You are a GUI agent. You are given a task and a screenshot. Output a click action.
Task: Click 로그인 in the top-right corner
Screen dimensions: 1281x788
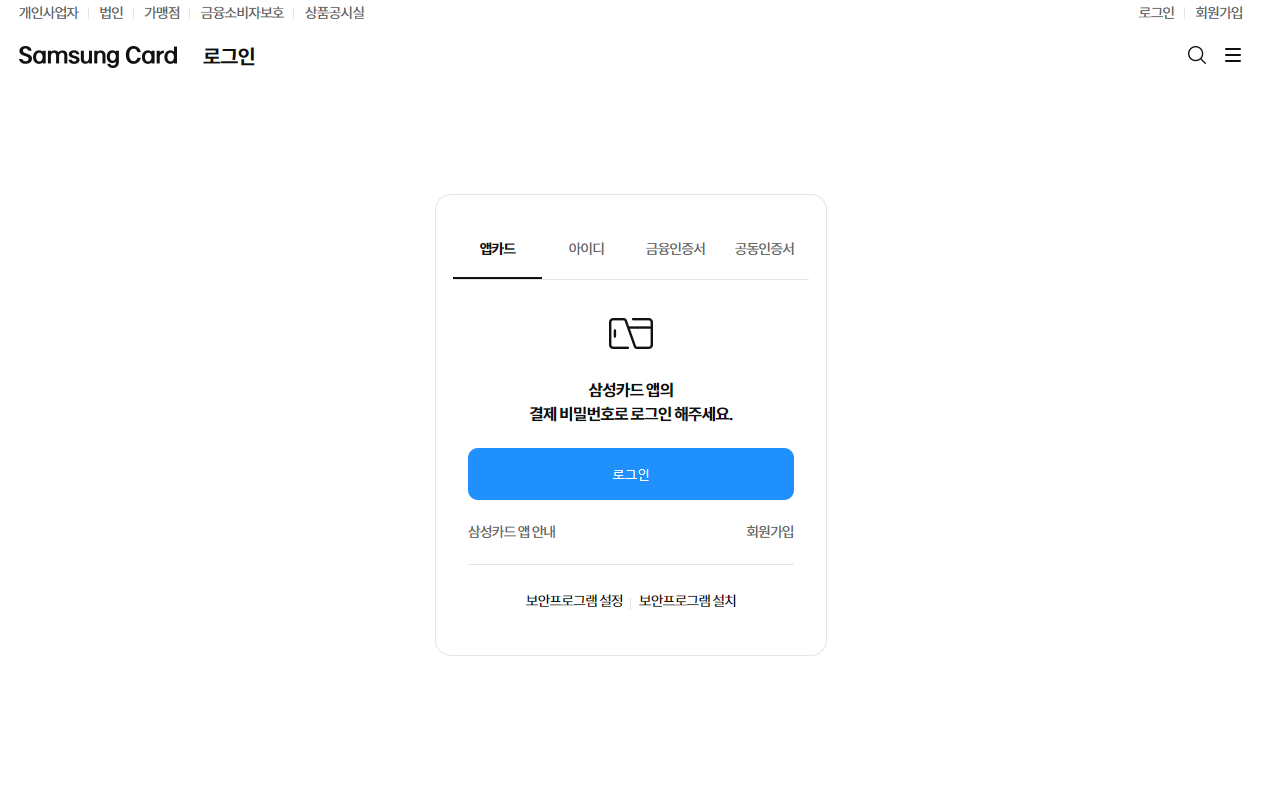pos(1156,12)
